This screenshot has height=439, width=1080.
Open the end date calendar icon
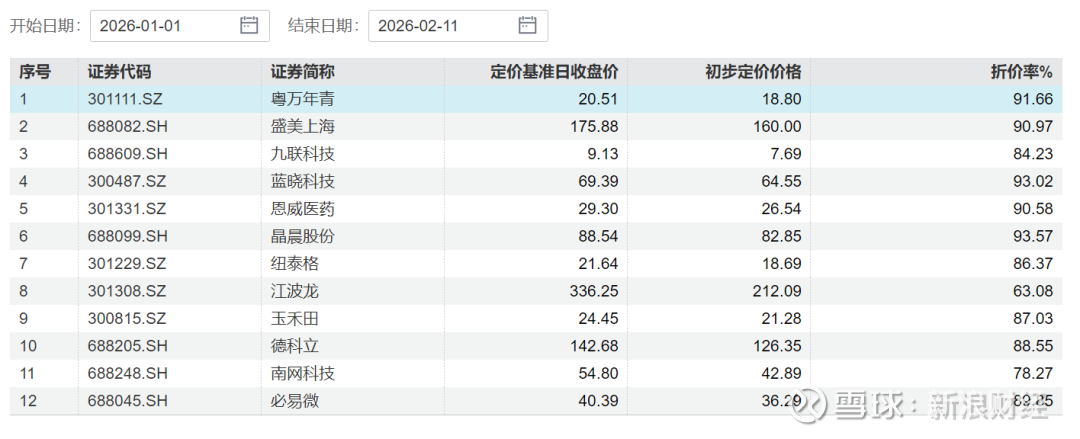click(527, 26)
